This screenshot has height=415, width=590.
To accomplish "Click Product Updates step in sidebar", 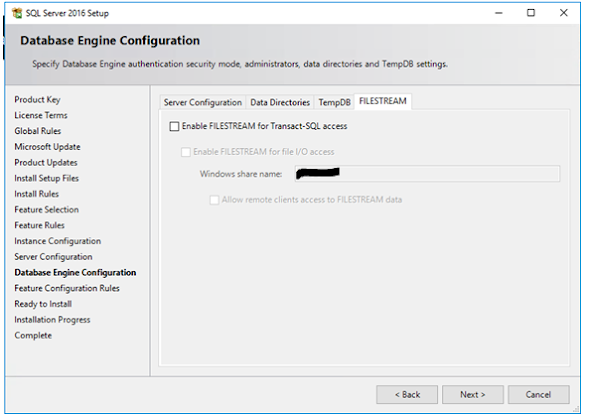I will [x=46, y=163].
